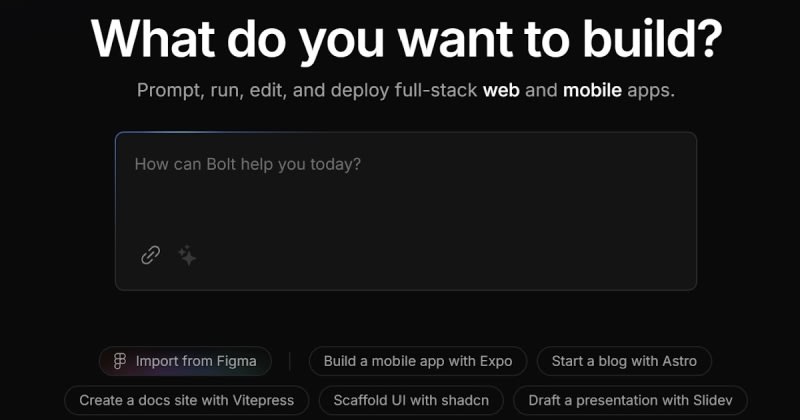Pick "Create a docs site with Vitepress"
This screenshot has height=420, width=800.
(186, 400)
